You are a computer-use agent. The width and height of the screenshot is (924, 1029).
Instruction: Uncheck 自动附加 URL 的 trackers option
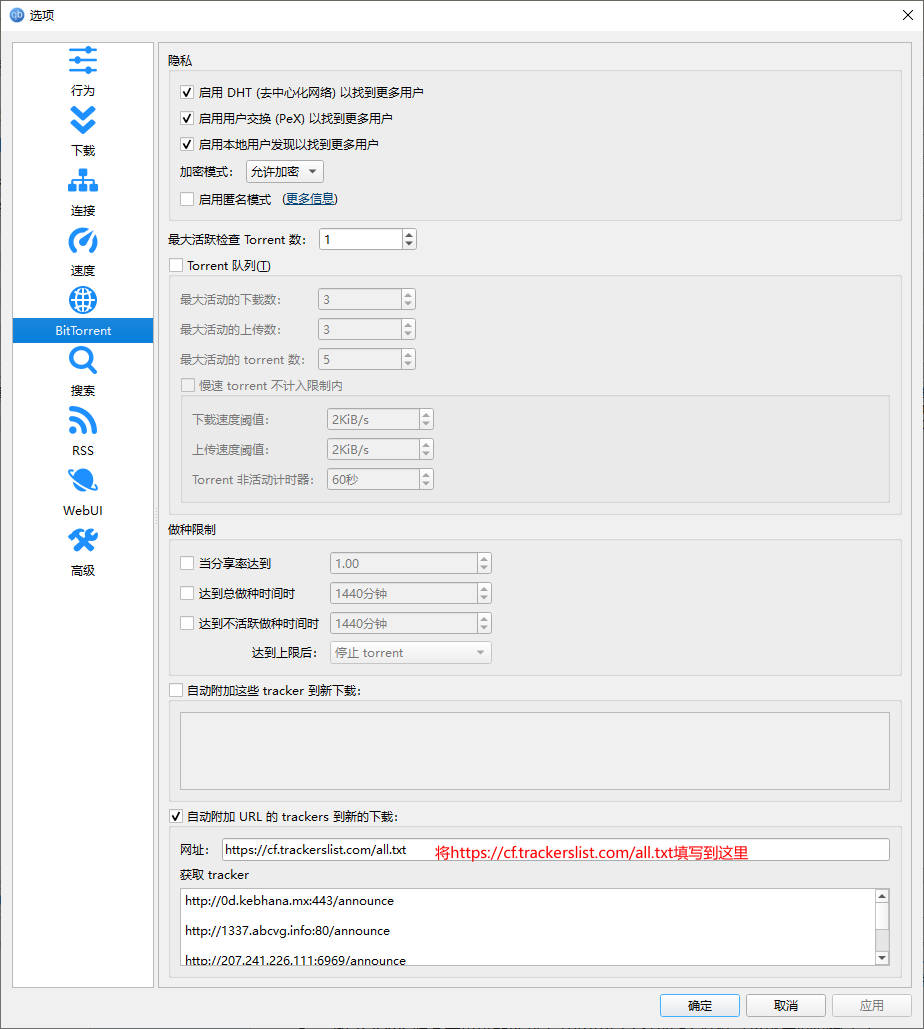(x=175, y=816)
